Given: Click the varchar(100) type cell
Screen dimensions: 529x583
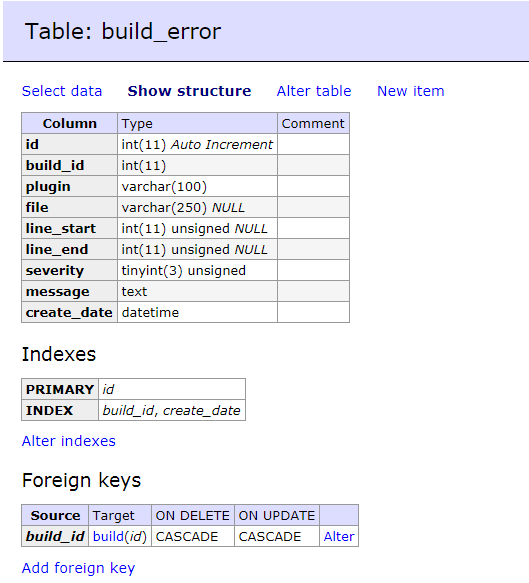Looking at the screenshot, I should coord(197,186).
